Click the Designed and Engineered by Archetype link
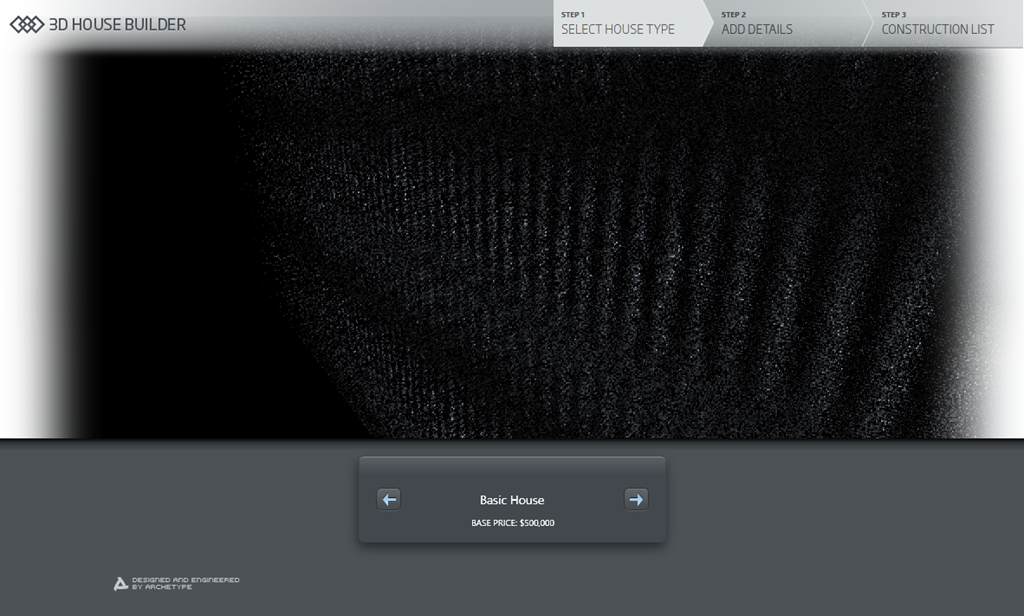 pos(185,583)
